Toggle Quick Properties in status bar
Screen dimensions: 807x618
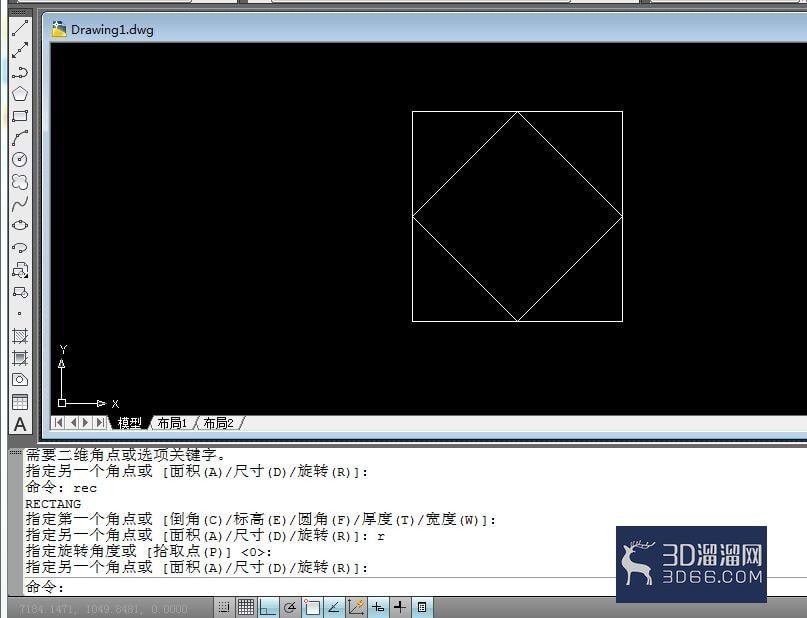coord(422,607)
